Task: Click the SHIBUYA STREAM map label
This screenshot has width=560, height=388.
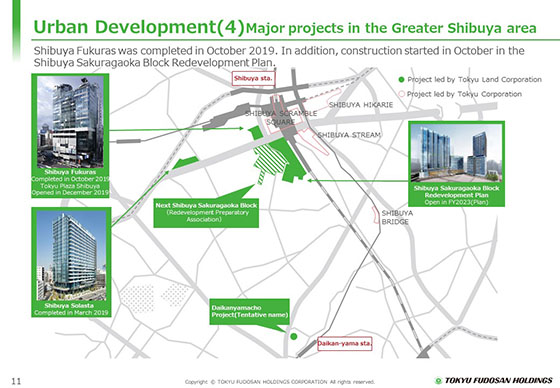Action: [349, 135]
